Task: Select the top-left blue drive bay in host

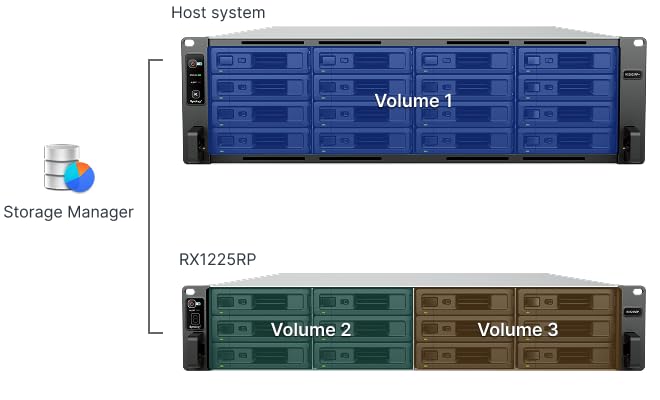Action: tap(260, 61)
